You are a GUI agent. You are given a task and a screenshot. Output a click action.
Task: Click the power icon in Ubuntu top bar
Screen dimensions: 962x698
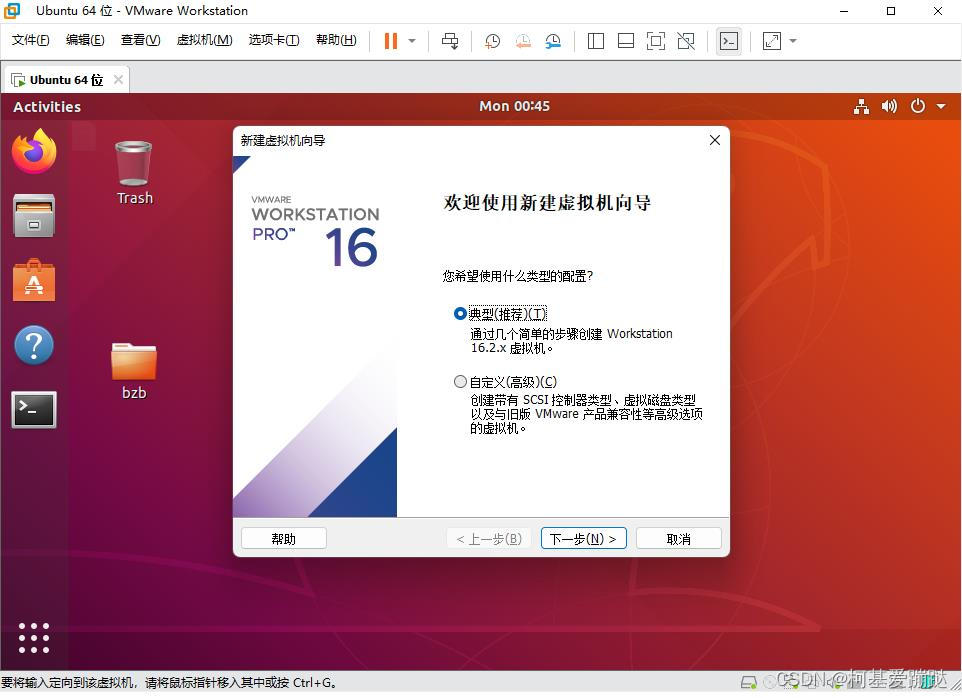[918, 106]
